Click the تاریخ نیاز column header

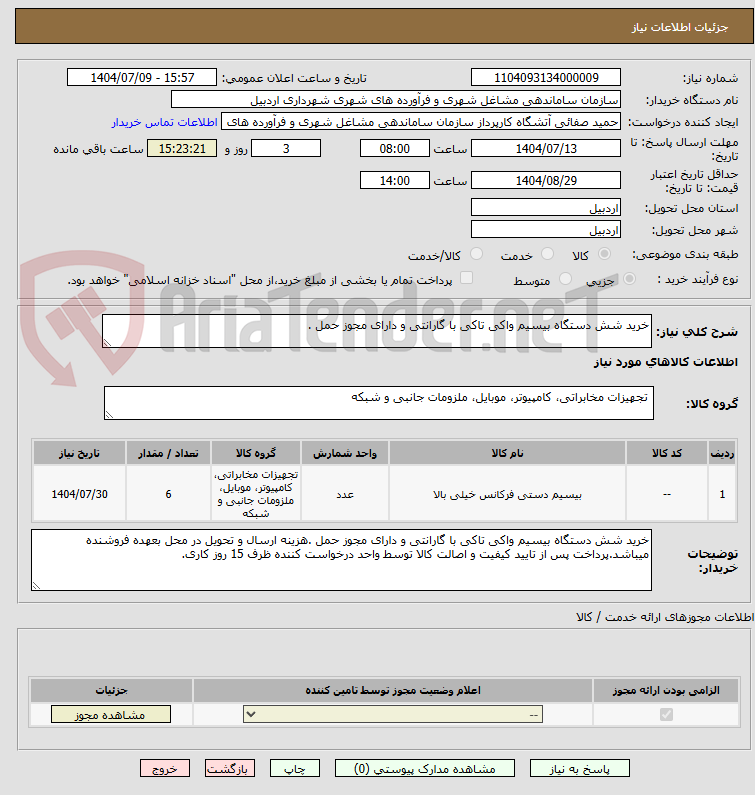pyautogui.click(x=79, y=453)
